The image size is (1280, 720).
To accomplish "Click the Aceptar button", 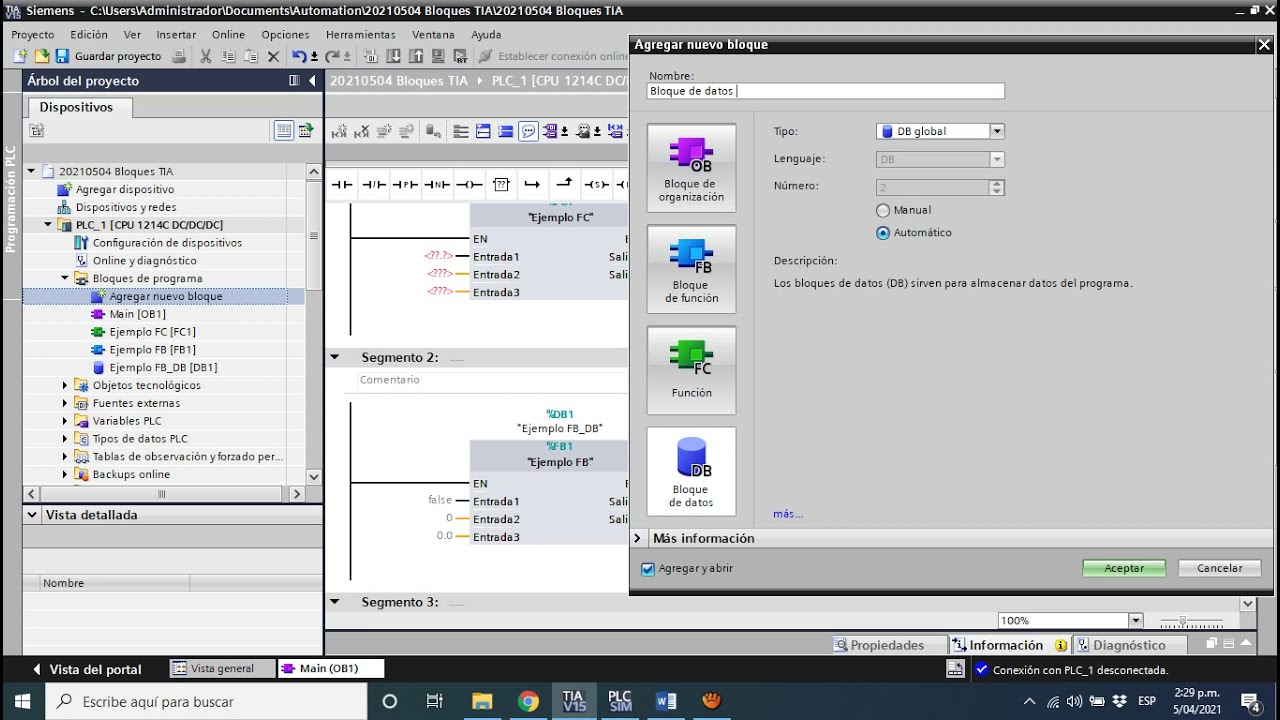I will click(x=1124, y=568).
